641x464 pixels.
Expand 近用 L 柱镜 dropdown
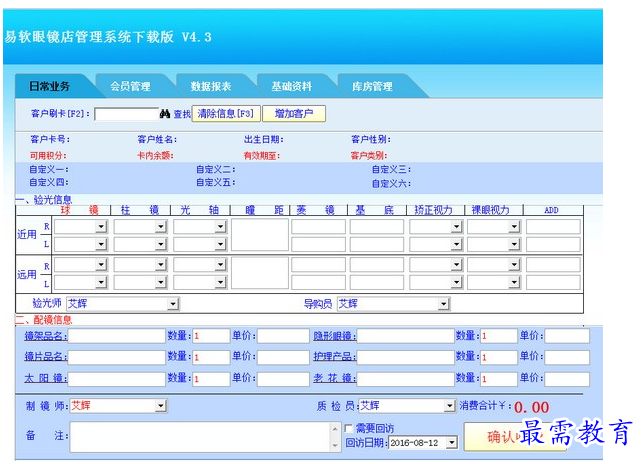(161, 244)
